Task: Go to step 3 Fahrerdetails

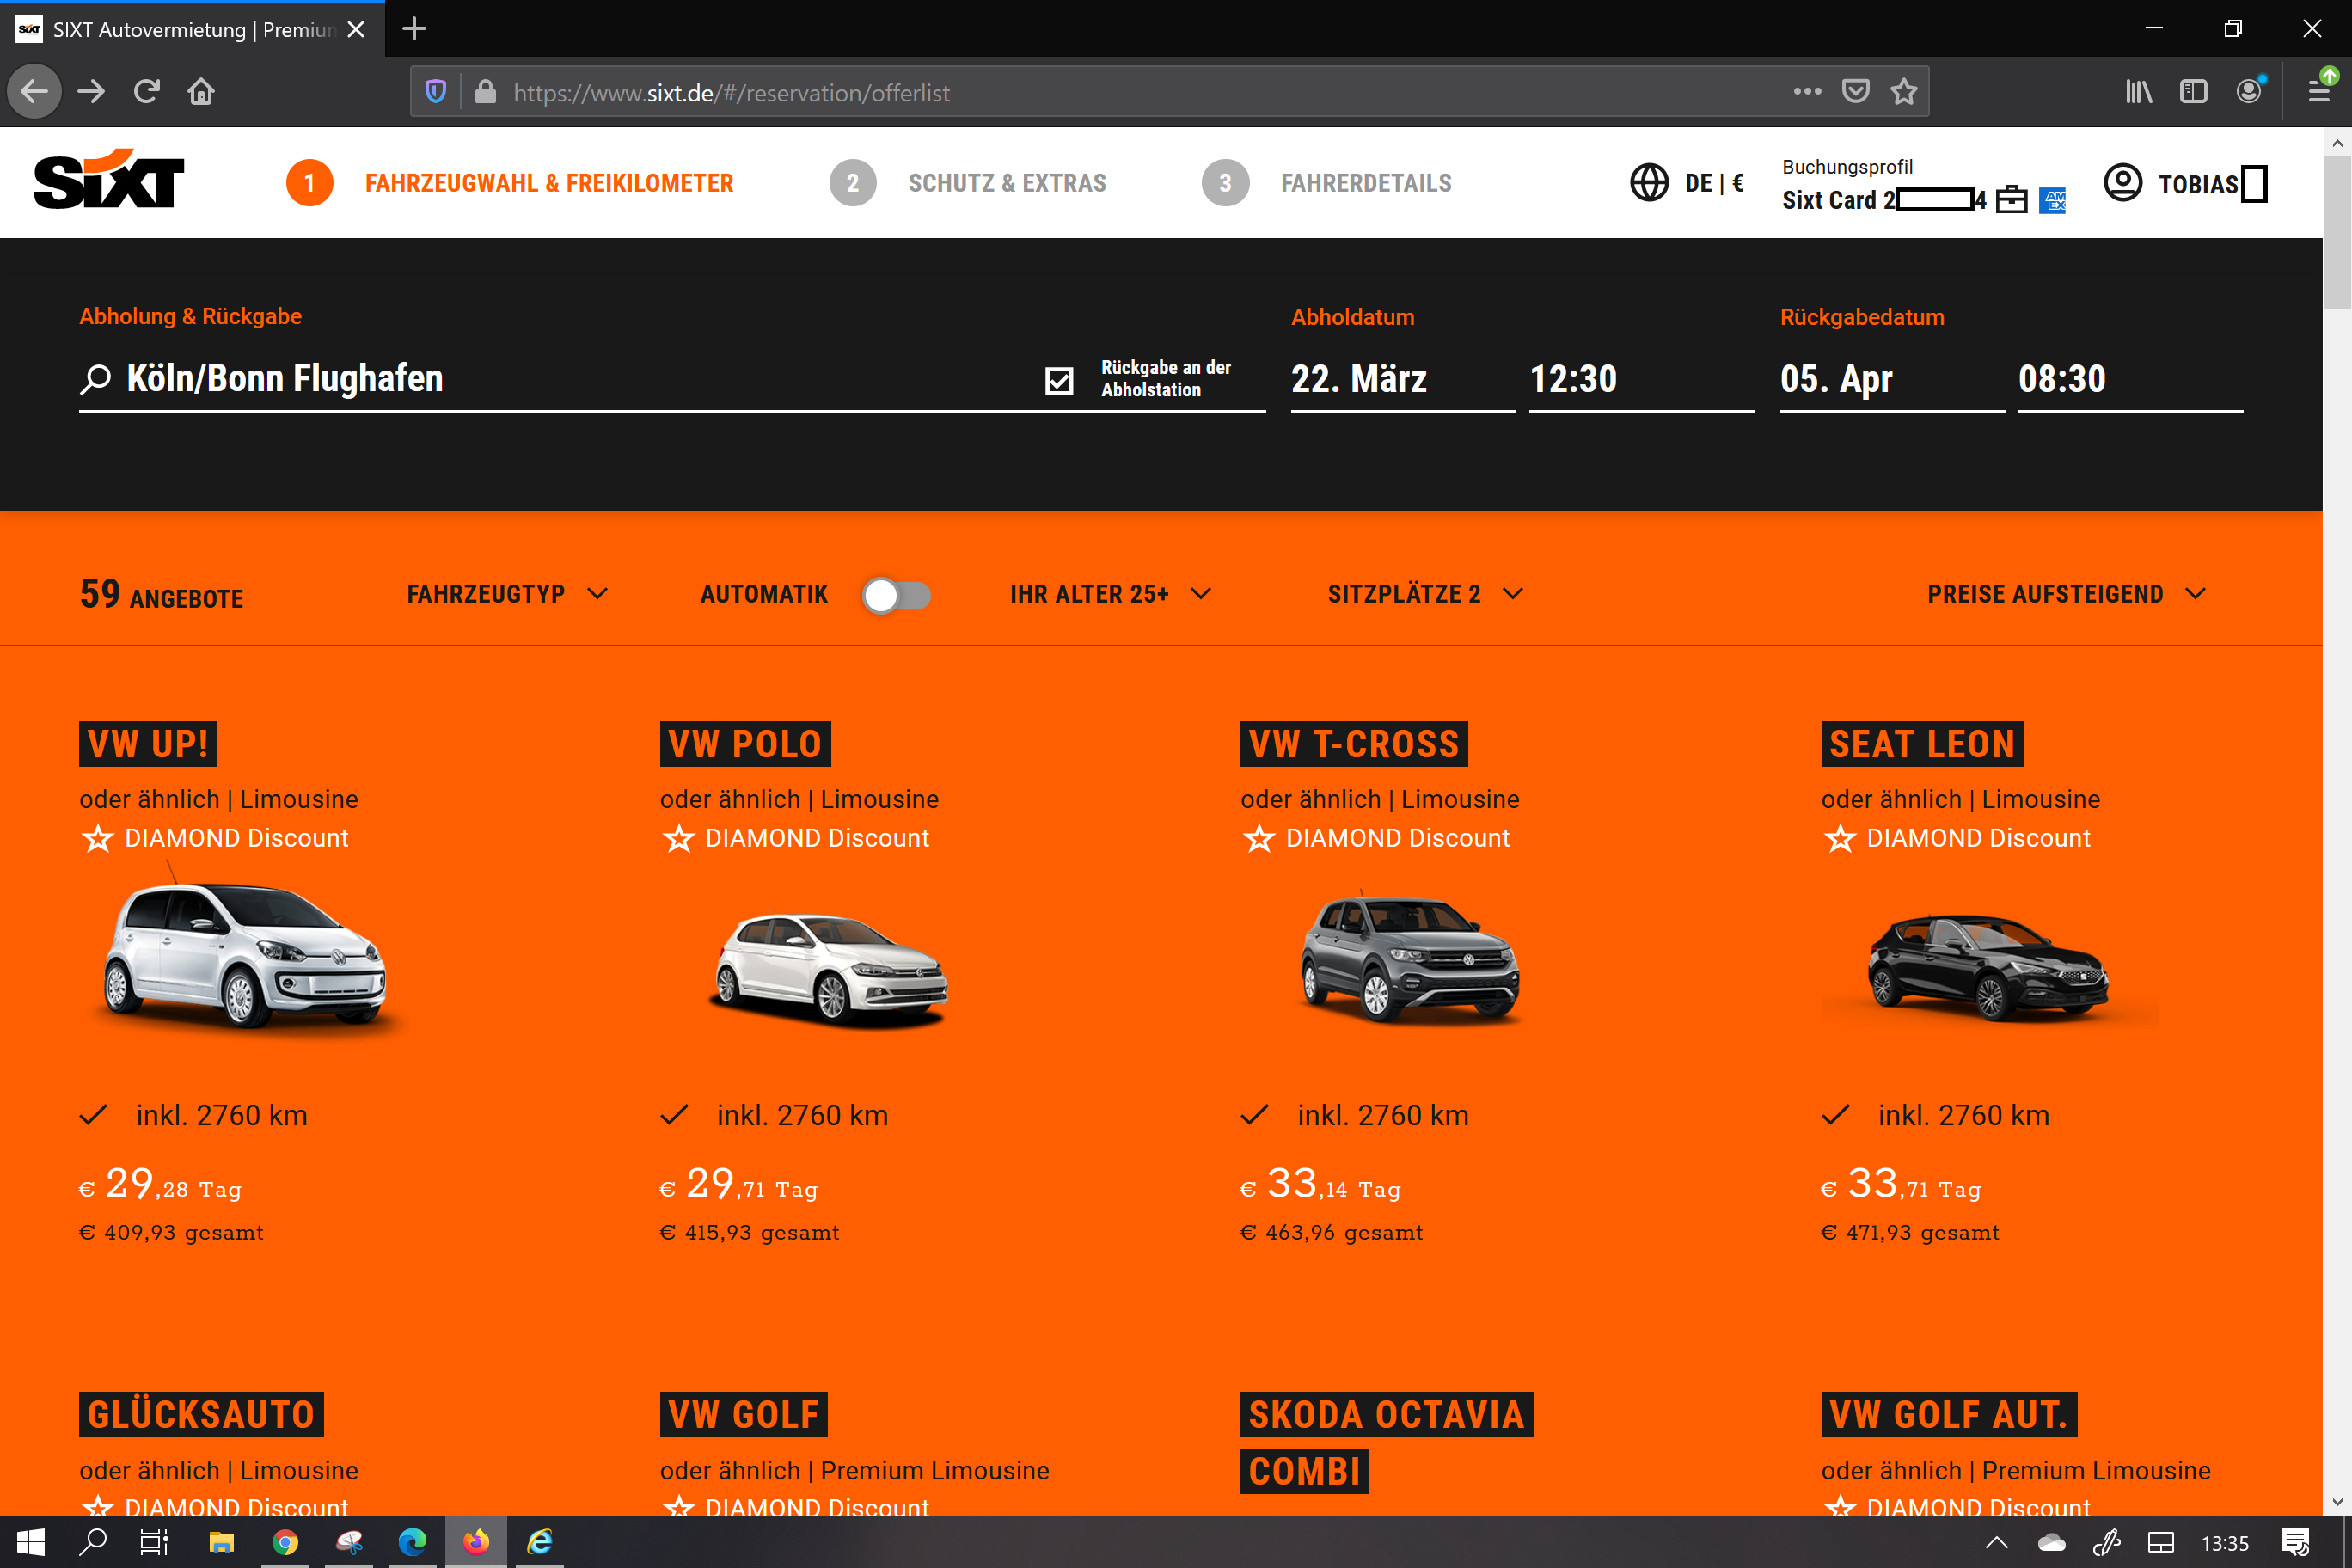Action: click(x=1326, y=183)
